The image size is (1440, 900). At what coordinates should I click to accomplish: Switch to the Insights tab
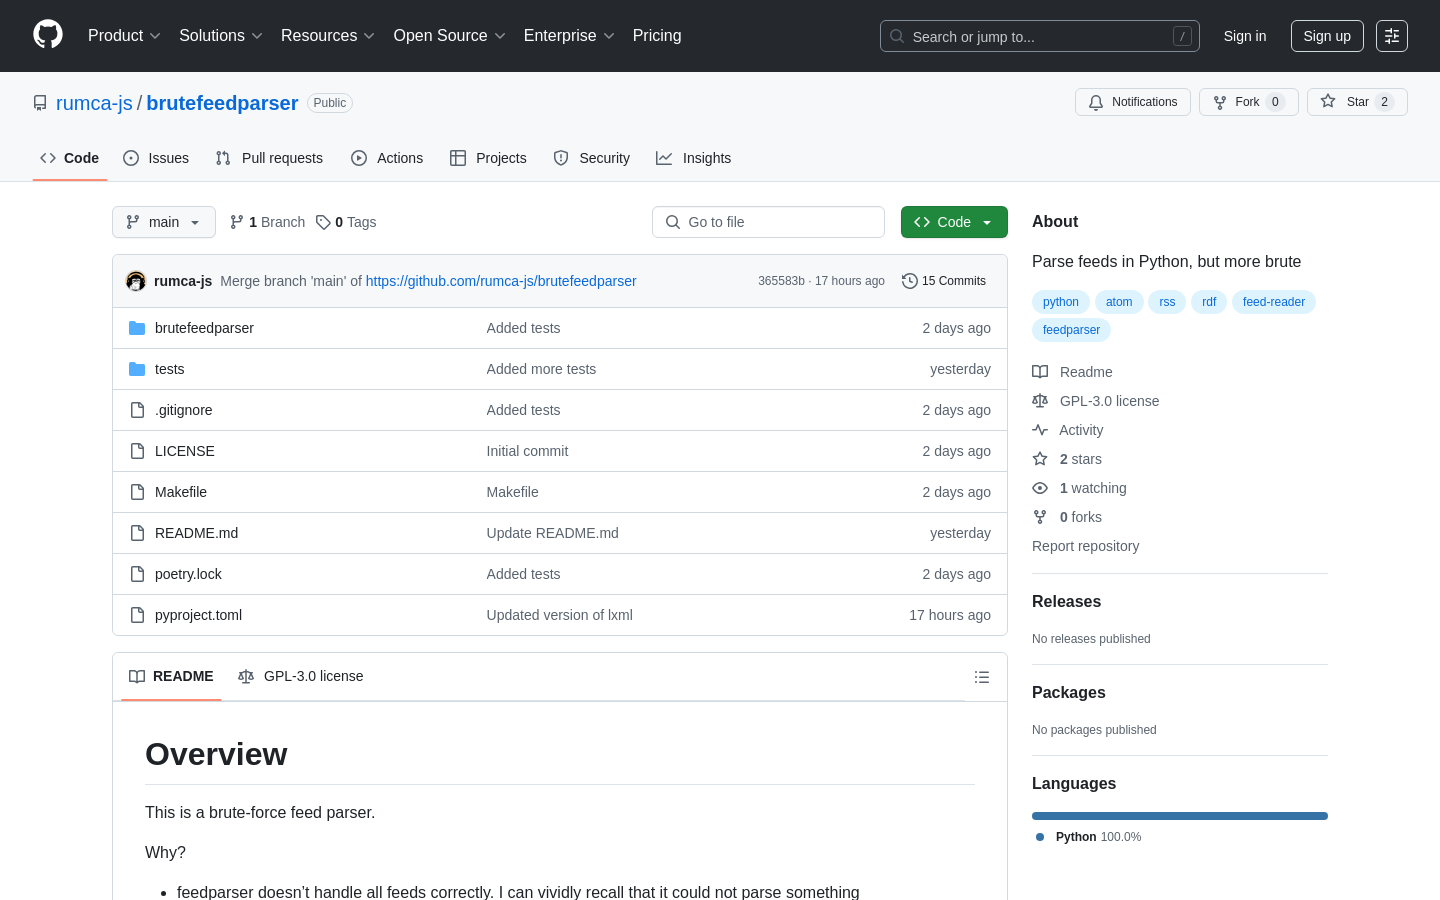[x=694, y=158]
